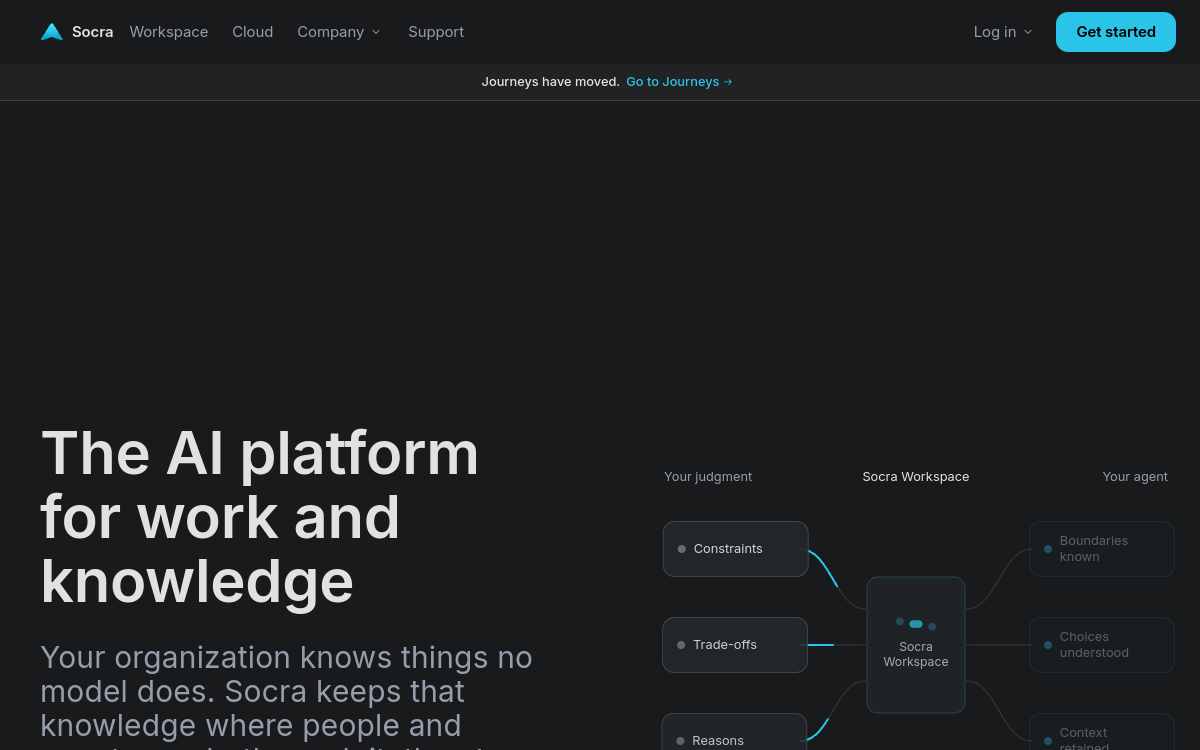1200x750 pixels.
Task: Click 'Journeys have moved.' banner text
Action: [x=551, y=82]
